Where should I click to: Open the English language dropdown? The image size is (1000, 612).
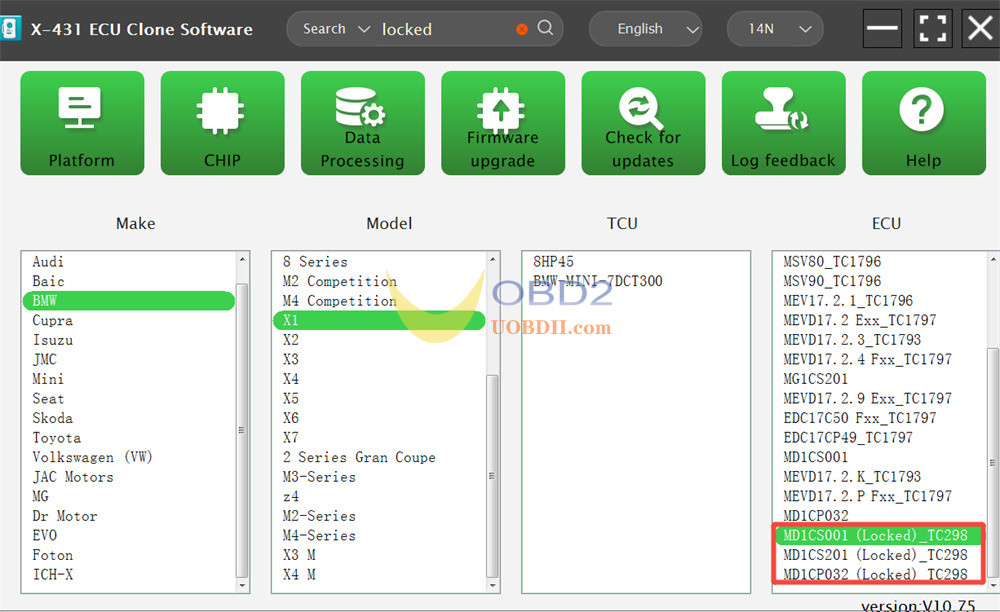coord(645,29)
